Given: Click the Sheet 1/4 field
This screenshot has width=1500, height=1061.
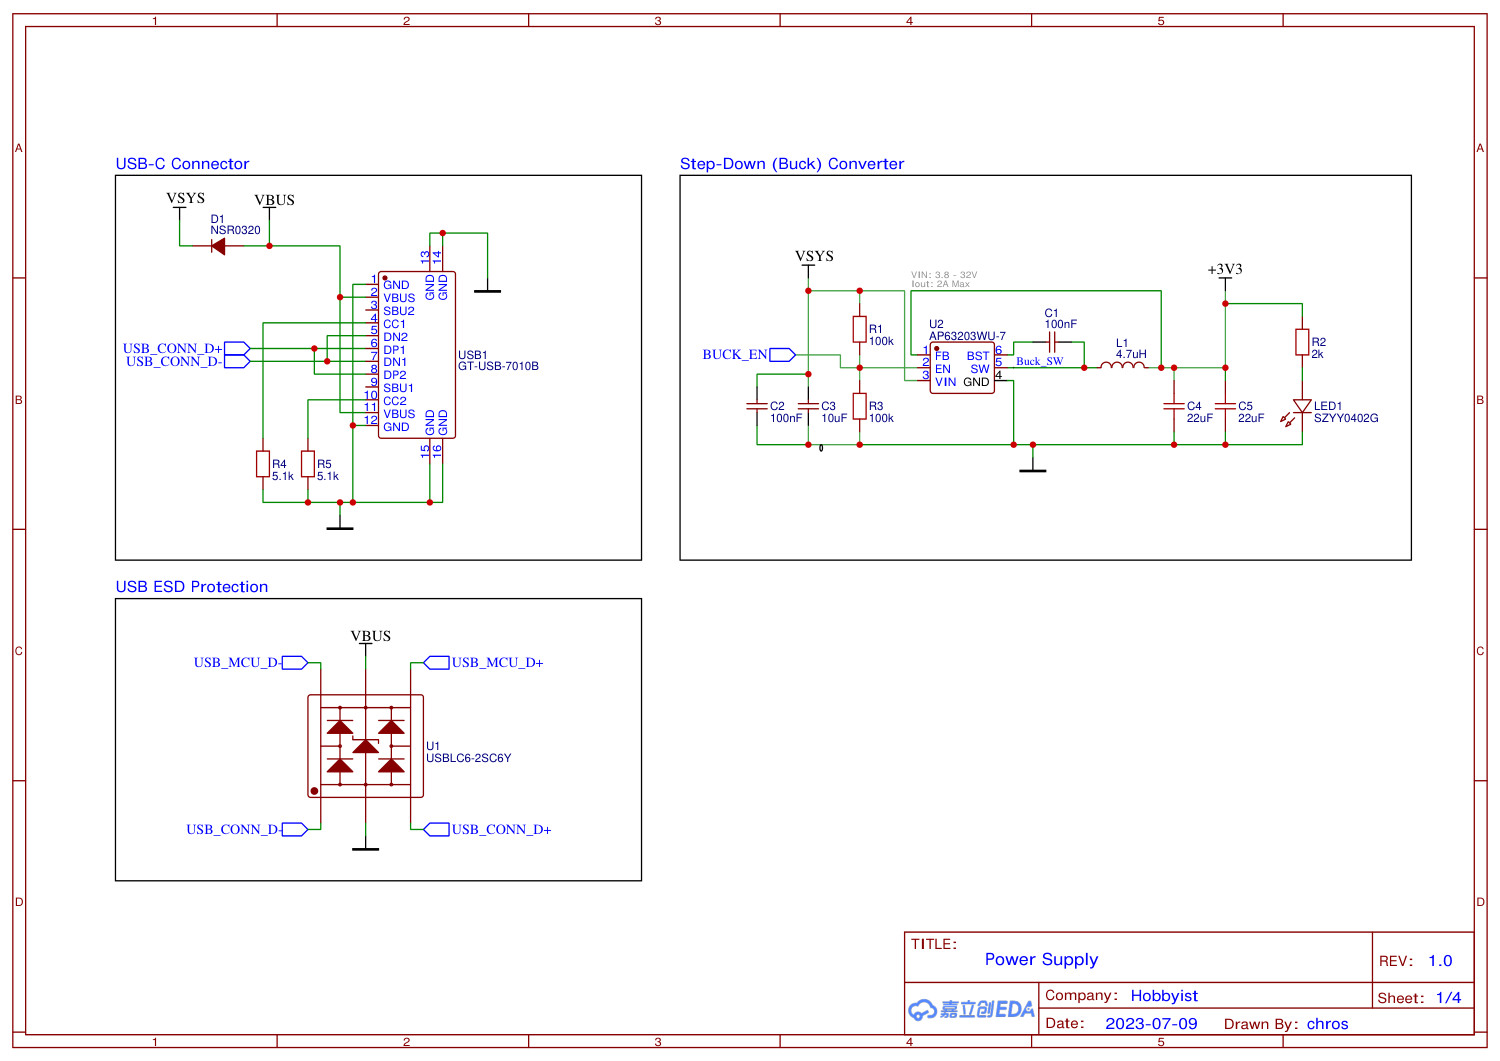Looking at the screenshot, I should tap(1418, 997).
